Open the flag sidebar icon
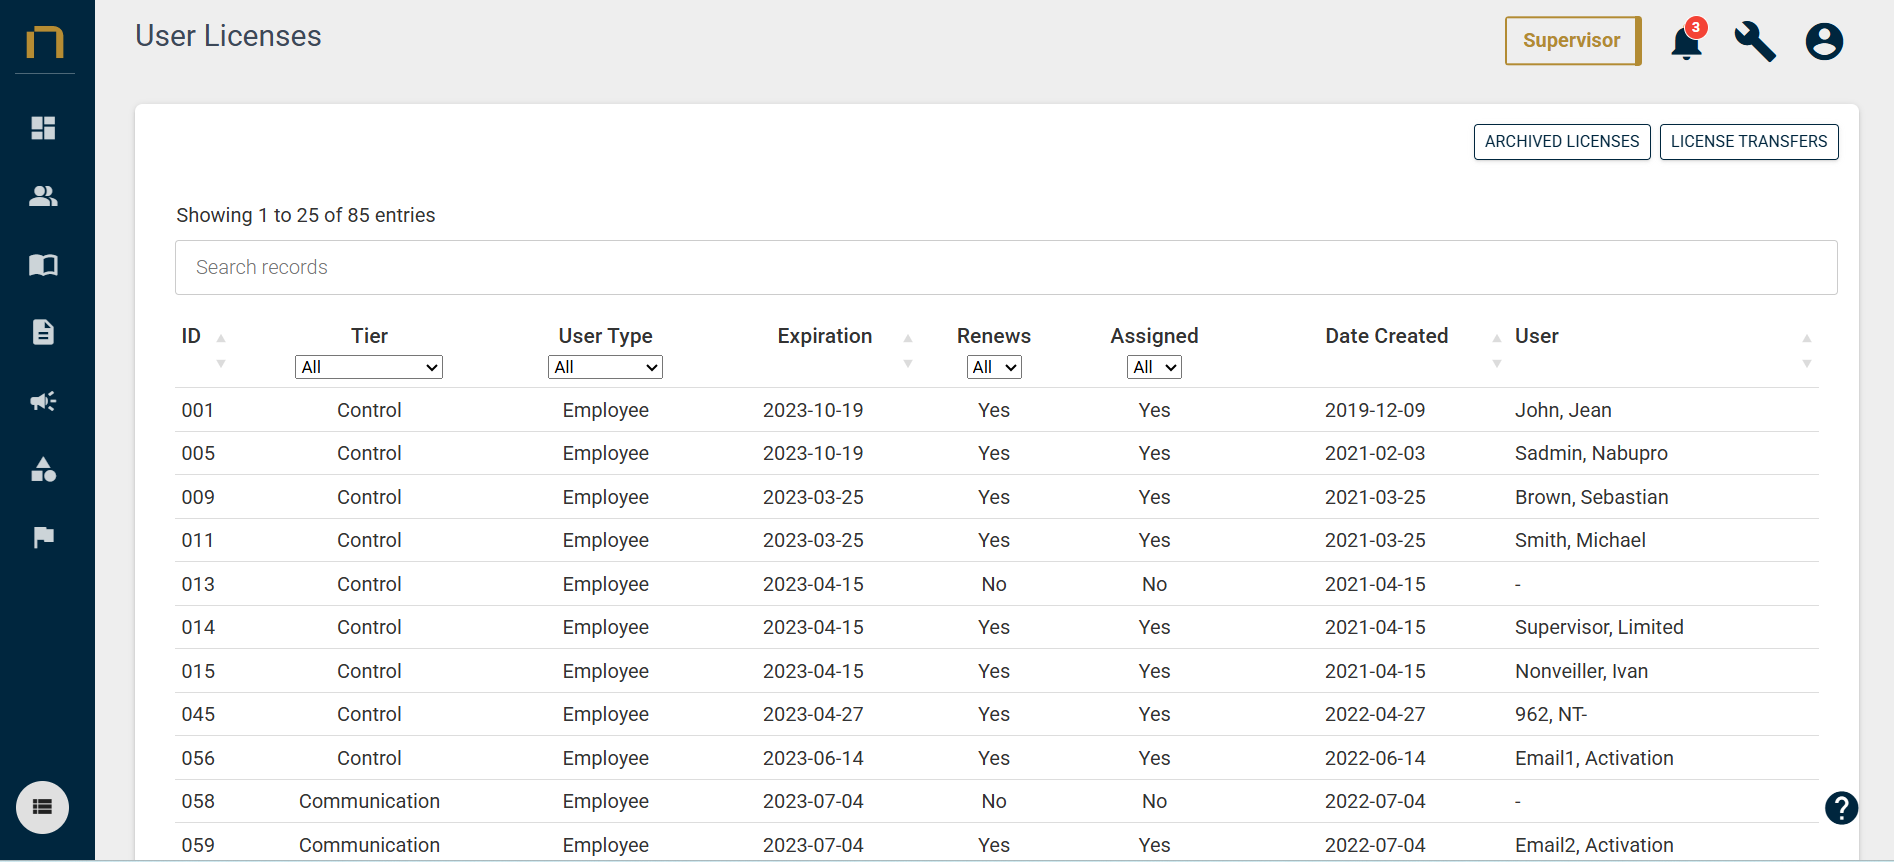The image size is (1894, 862). (43, 537)
